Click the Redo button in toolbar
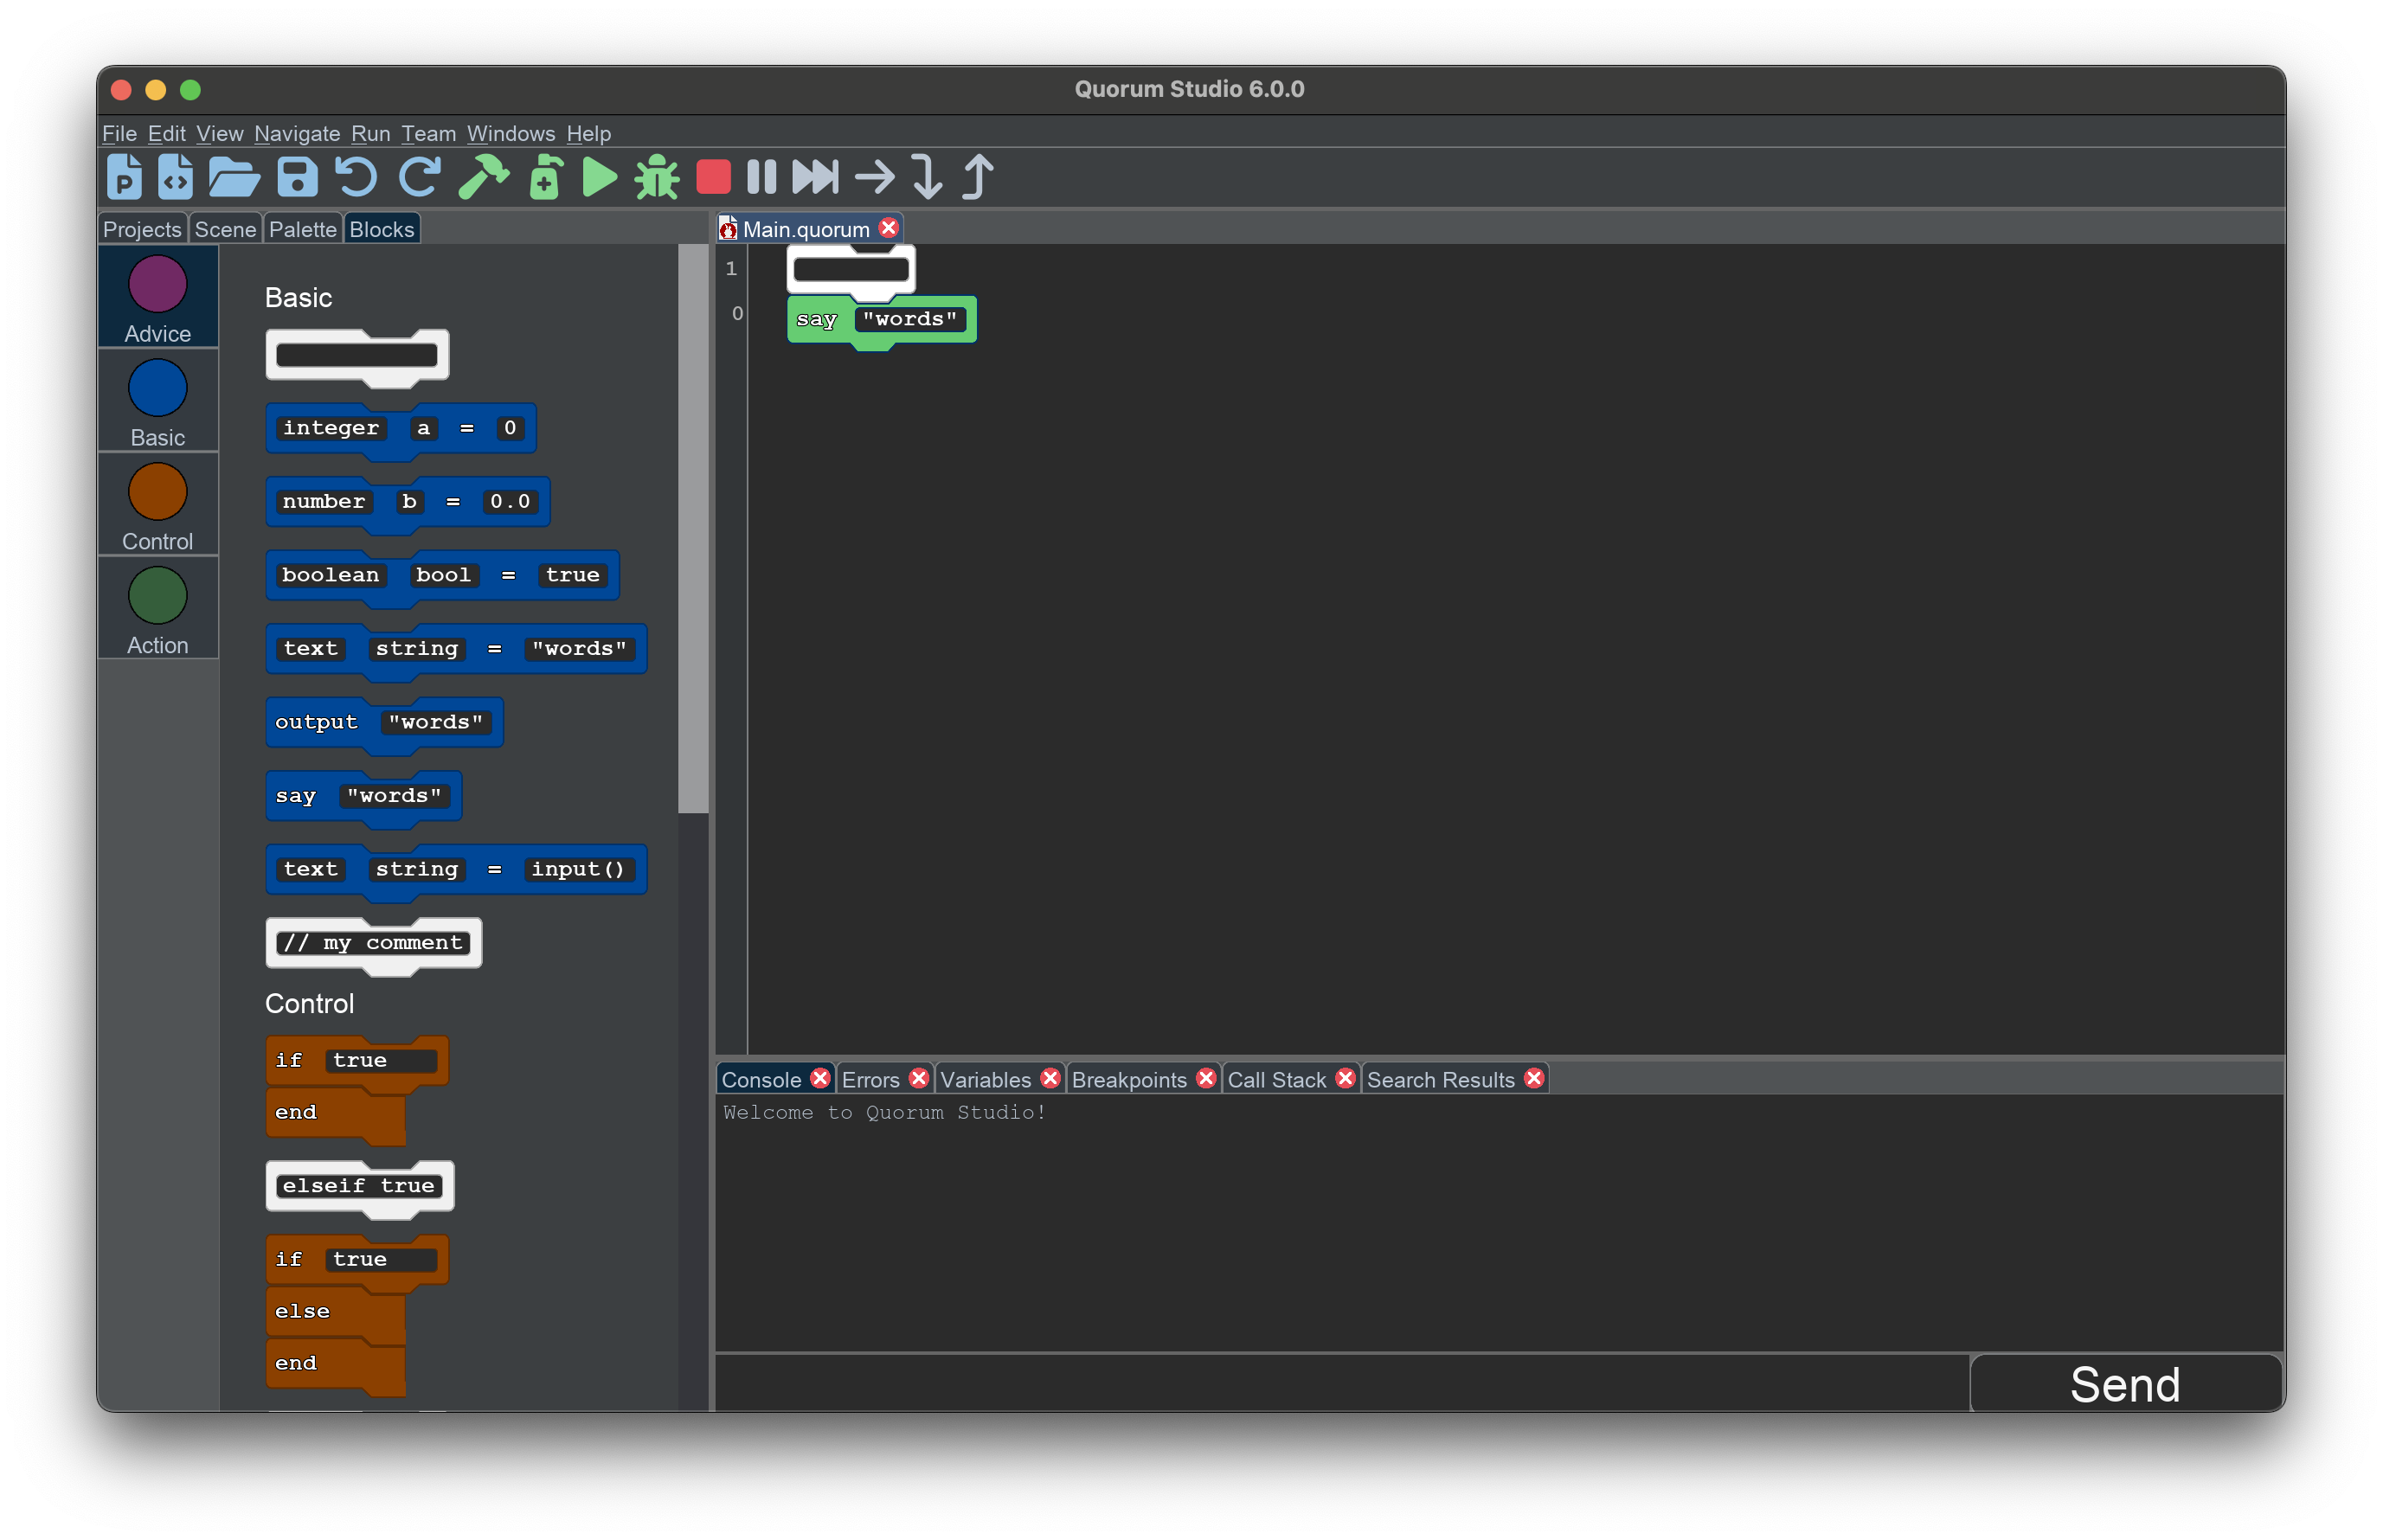Viewport: 2383px width, 1540px height. tap(417, 177)
